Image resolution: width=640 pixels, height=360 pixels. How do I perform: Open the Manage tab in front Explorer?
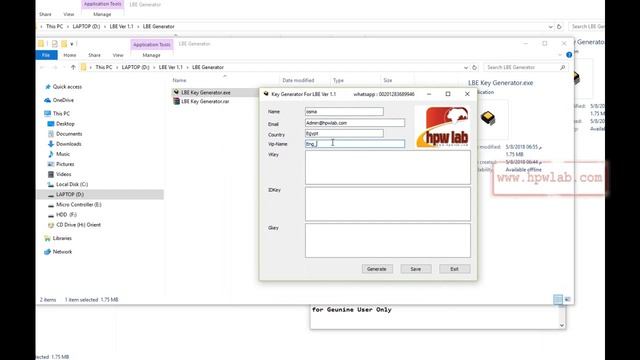click(151, 55)
